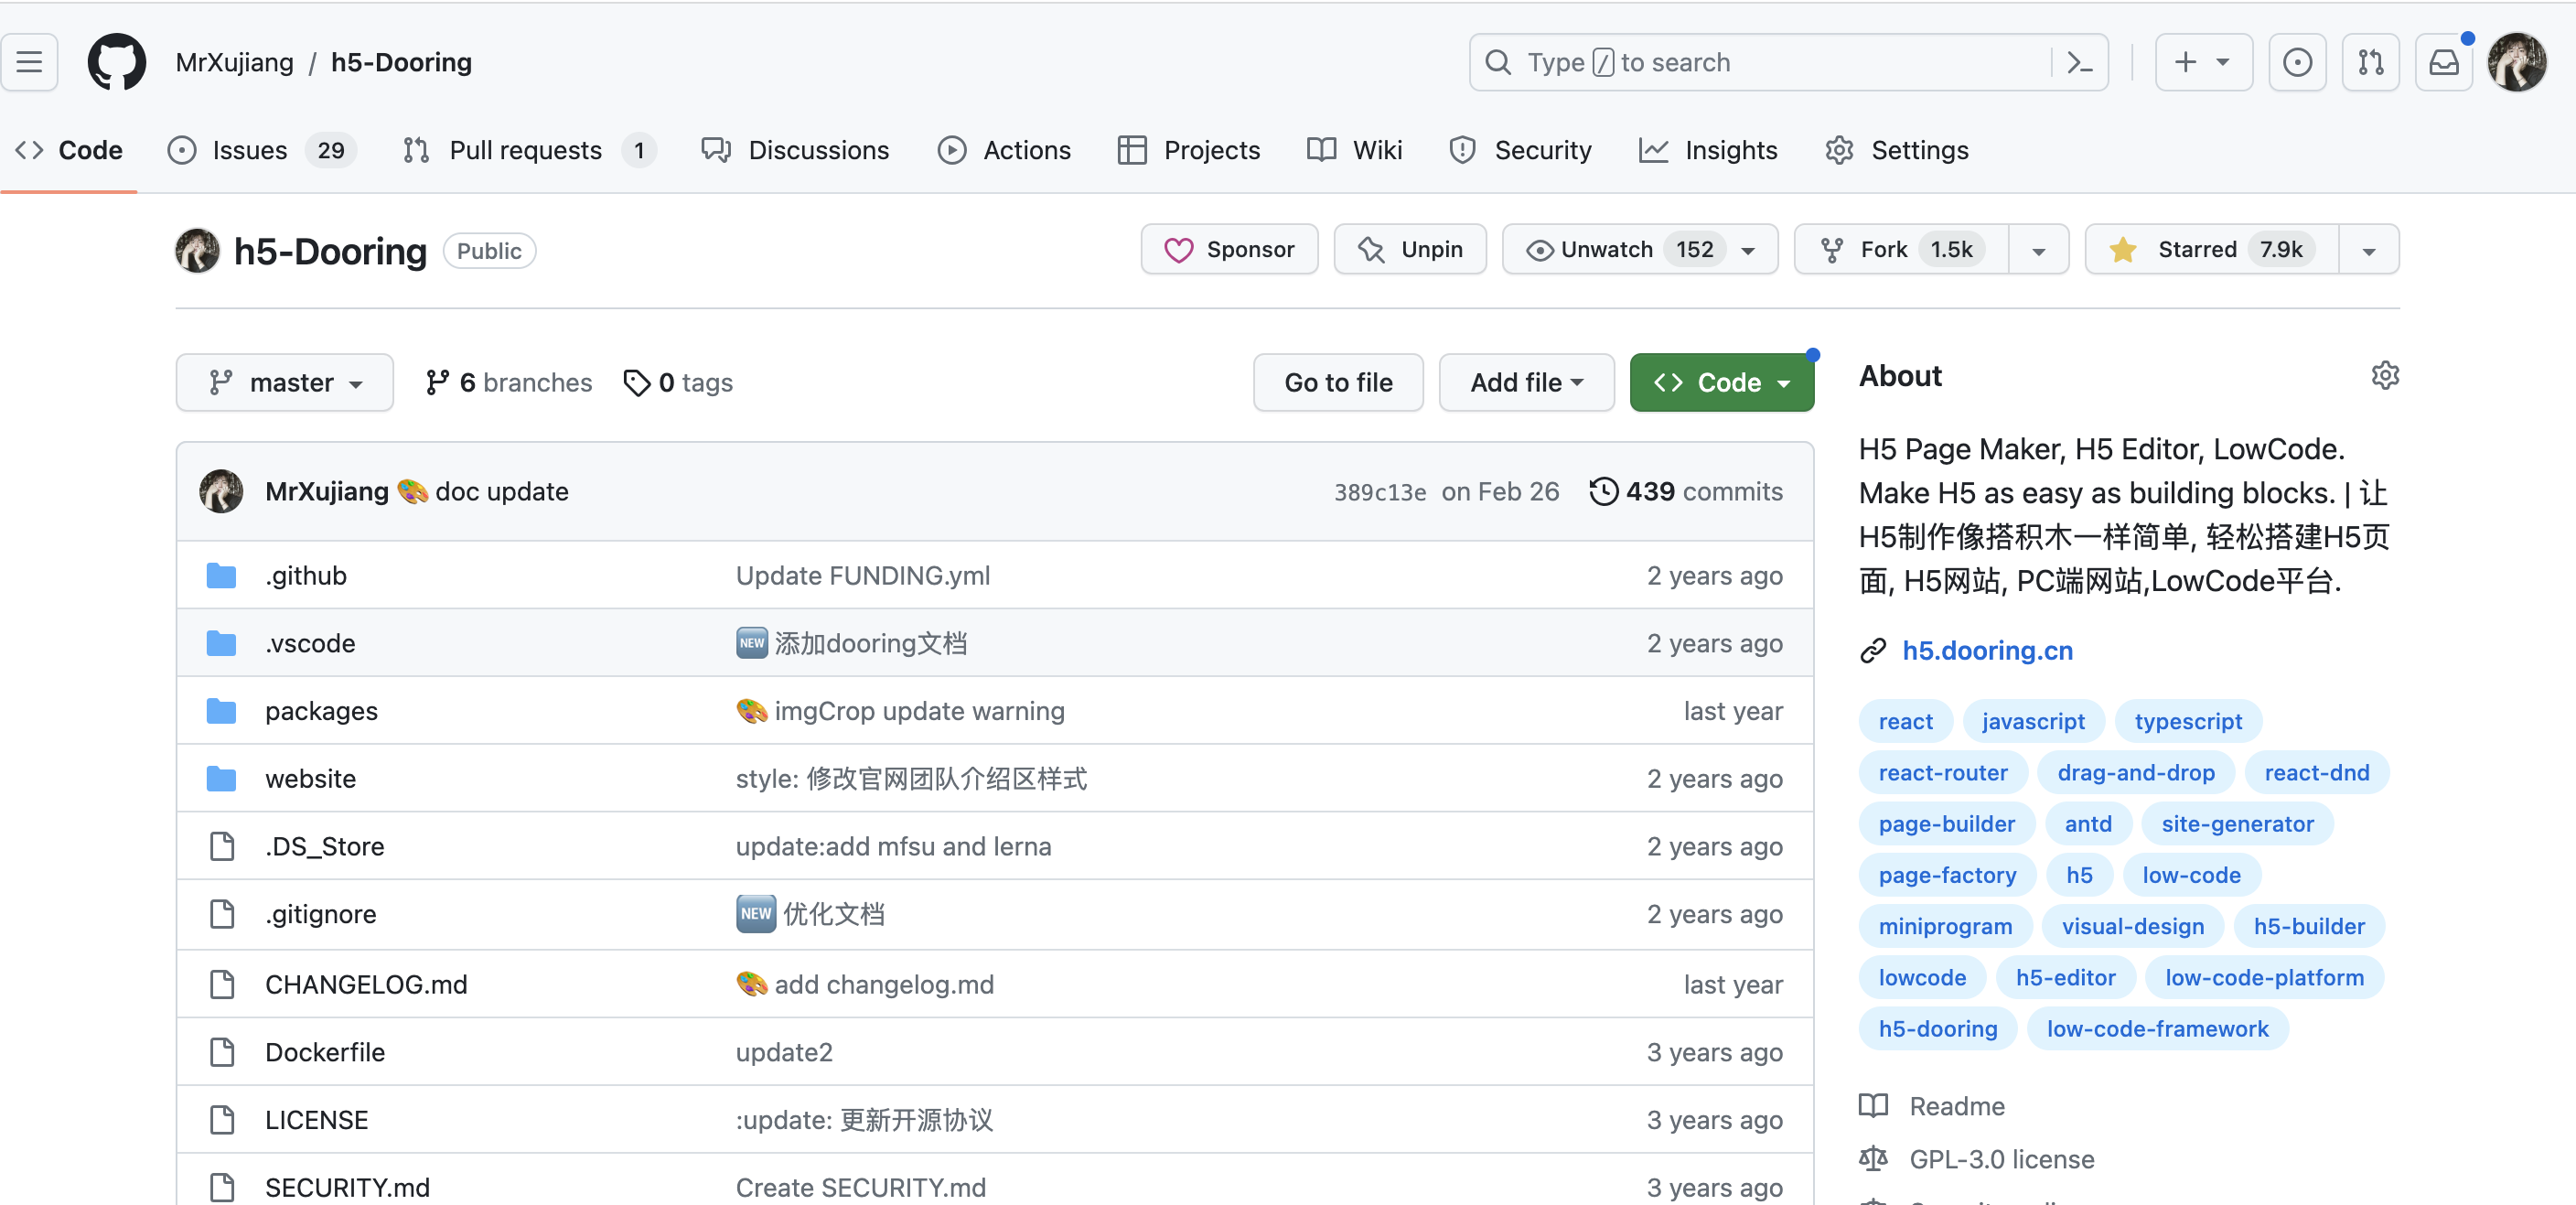
Task: Go to GitHub home via Octocat logo
Action: [x=117, y=62]
